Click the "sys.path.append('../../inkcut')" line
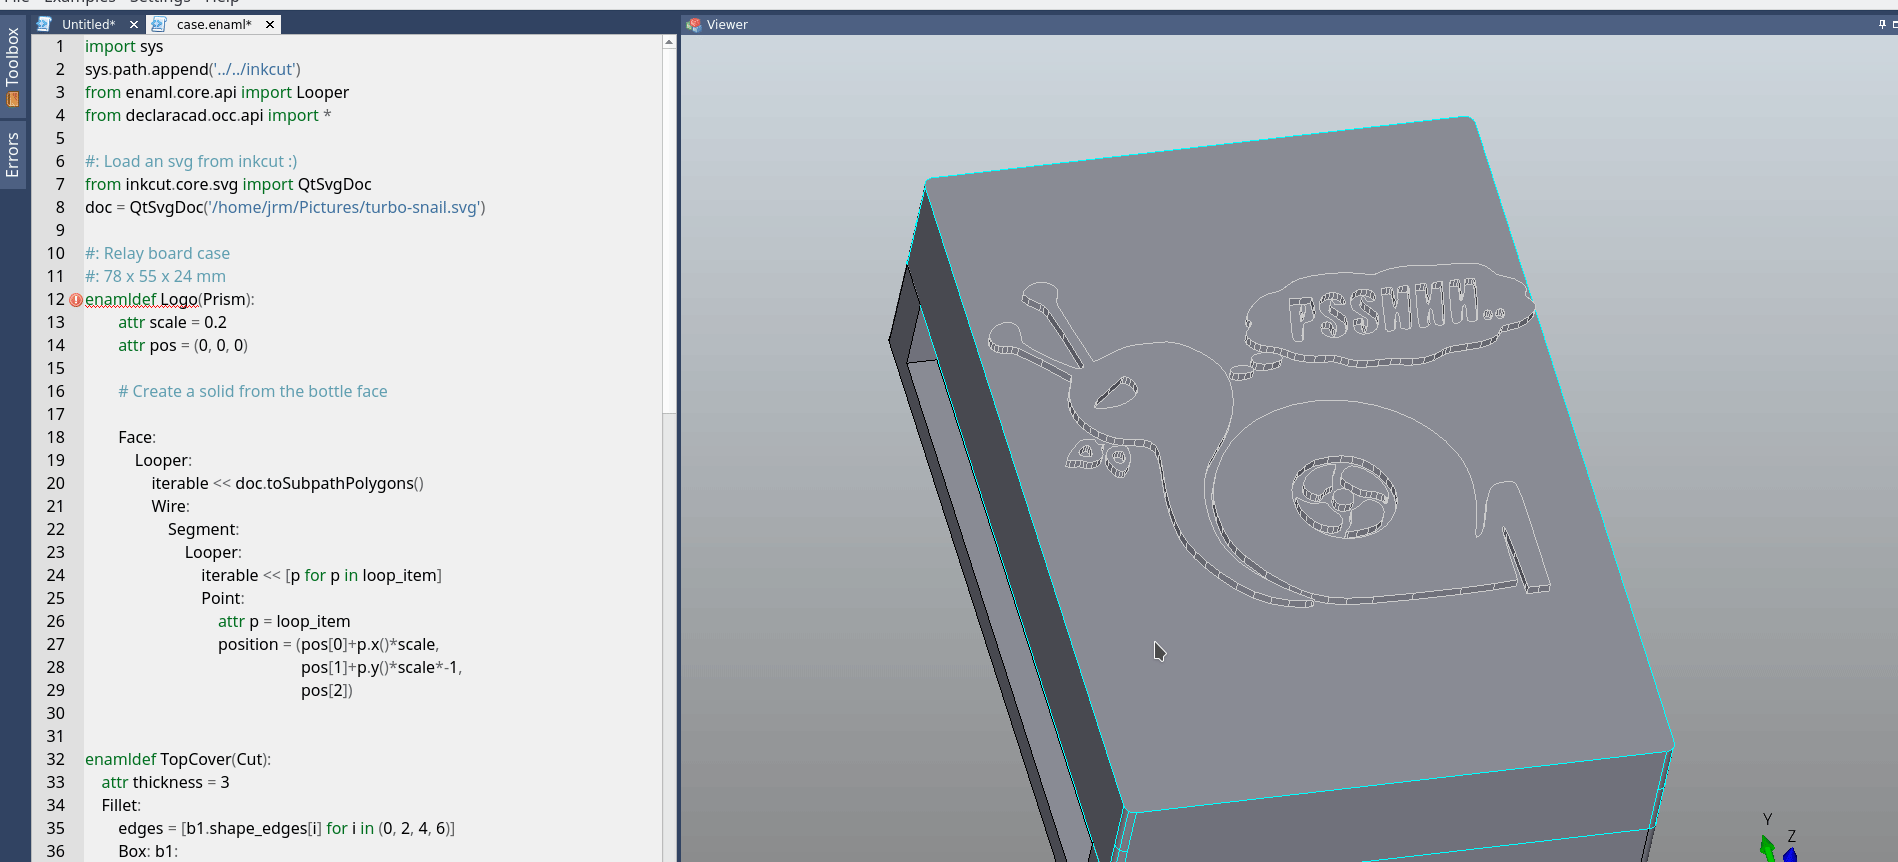 193,69
